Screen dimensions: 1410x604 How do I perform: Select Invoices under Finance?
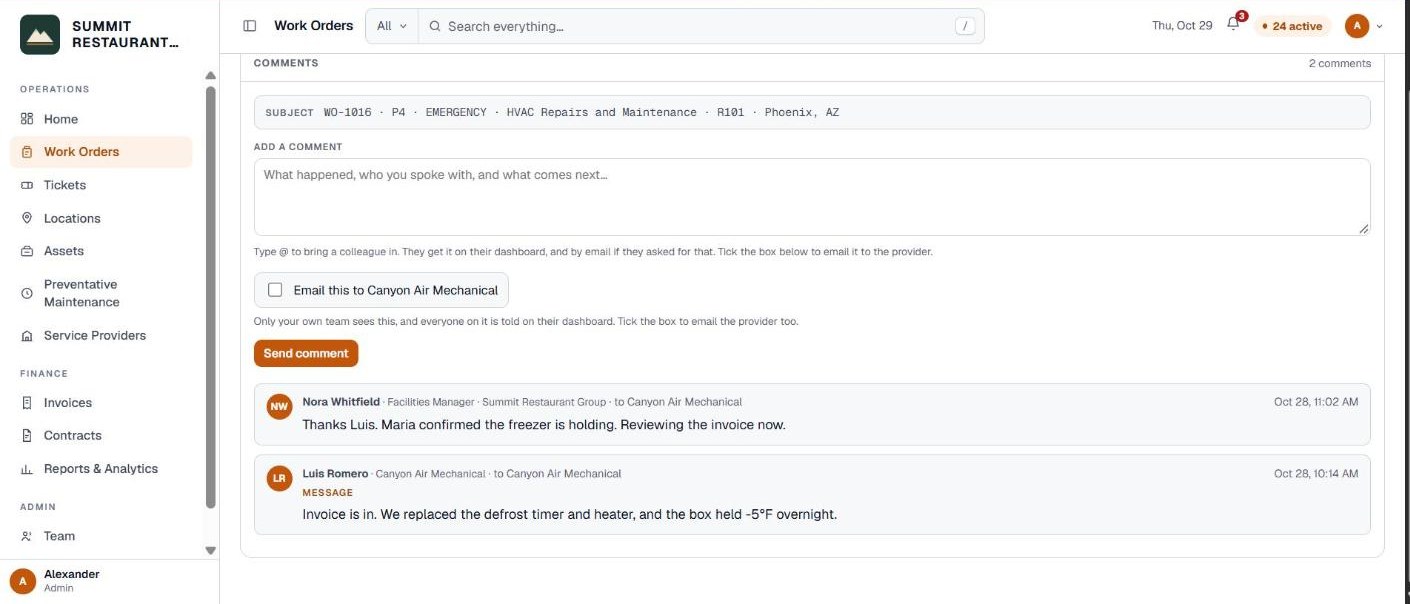click(x=100, y=403)
